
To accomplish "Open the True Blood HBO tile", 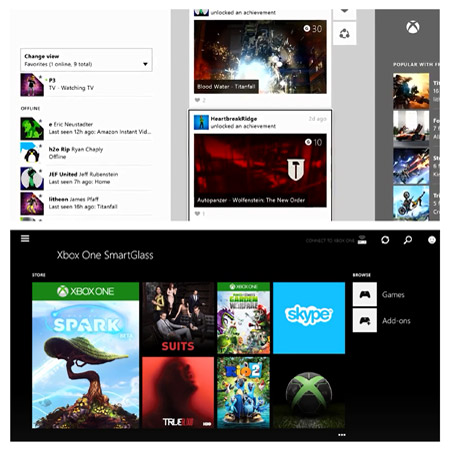I will click(178, 393).
